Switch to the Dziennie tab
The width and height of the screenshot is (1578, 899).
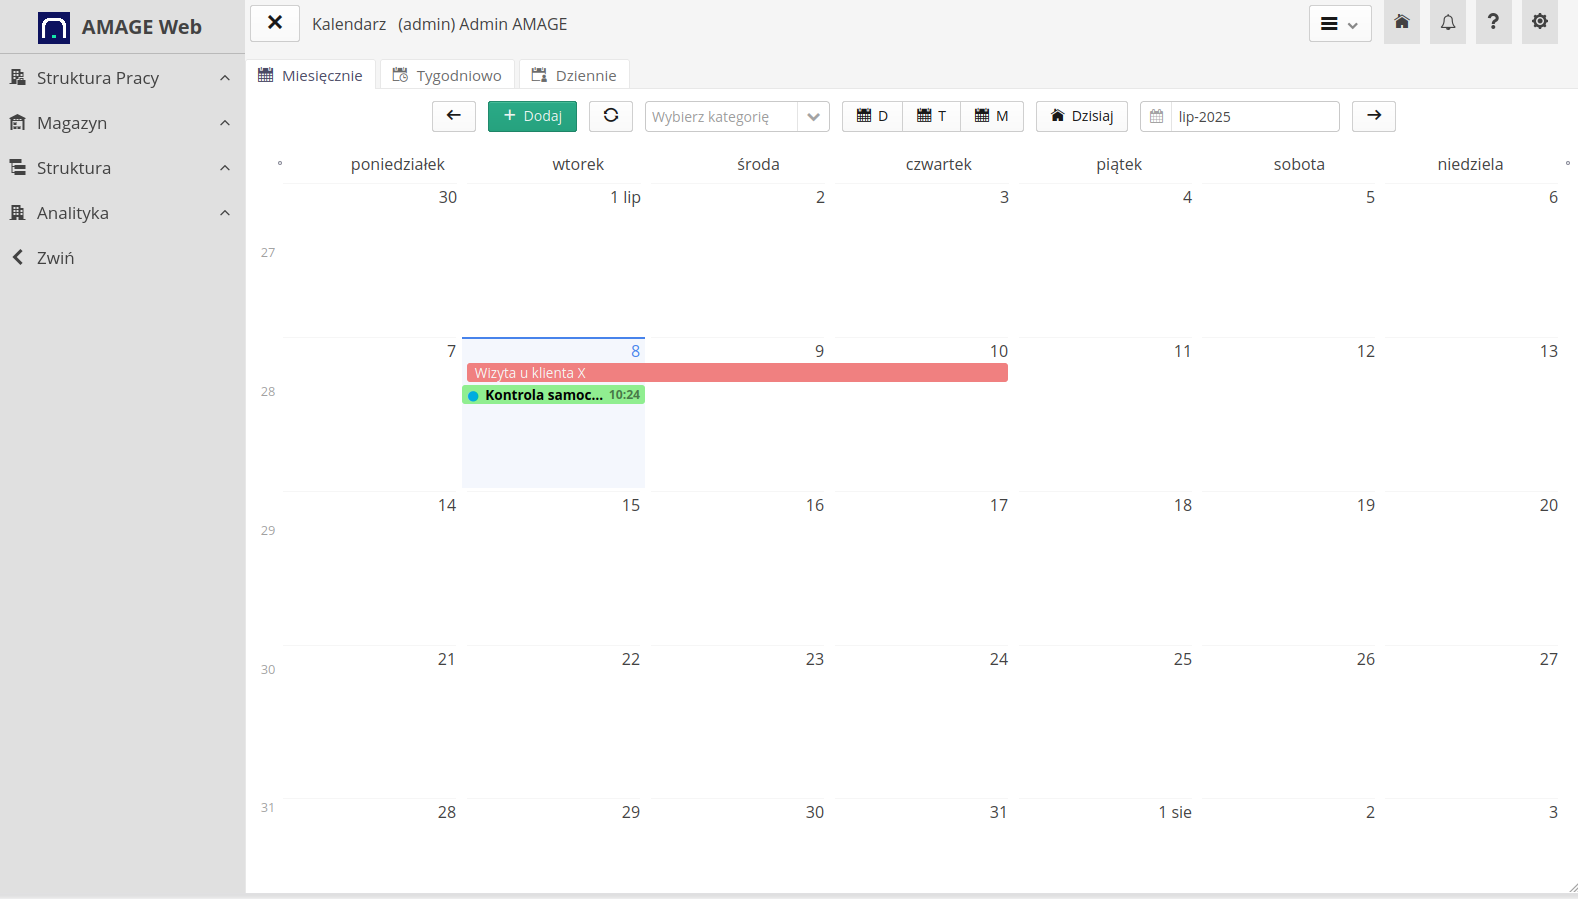(574, 75)
